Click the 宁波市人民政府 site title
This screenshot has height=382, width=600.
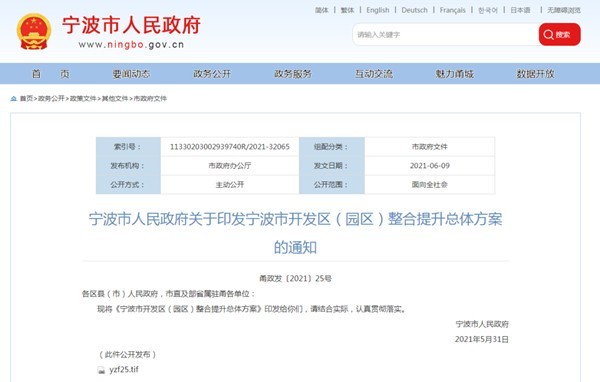(x=131, y=25)
